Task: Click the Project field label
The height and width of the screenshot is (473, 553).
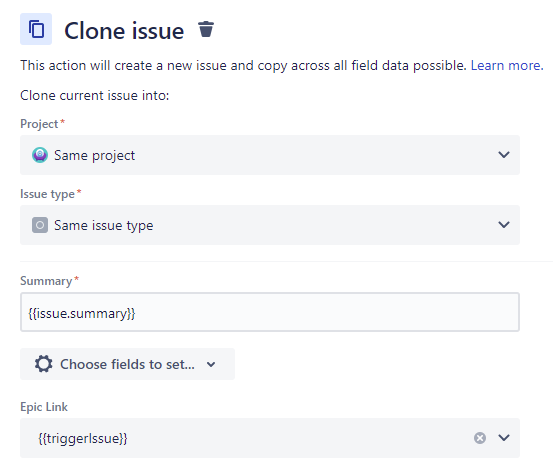Action: click(x=39, y=124)
